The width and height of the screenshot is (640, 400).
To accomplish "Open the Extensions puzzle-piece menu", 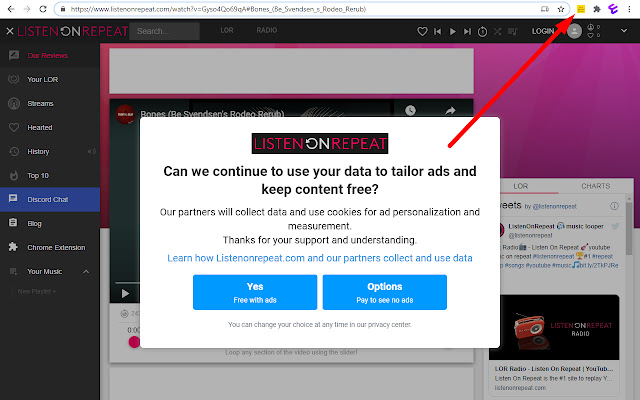I will point(597,9).
